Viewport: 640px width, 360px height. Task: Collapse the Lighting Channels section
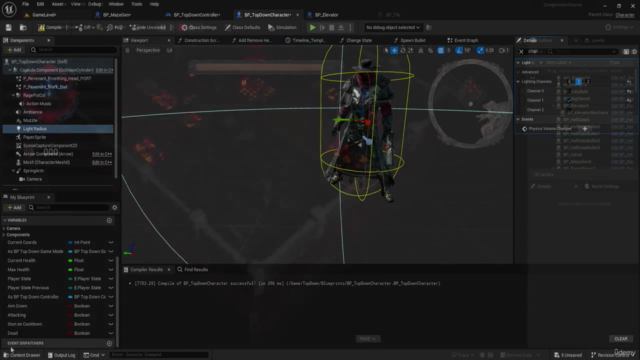518,82
